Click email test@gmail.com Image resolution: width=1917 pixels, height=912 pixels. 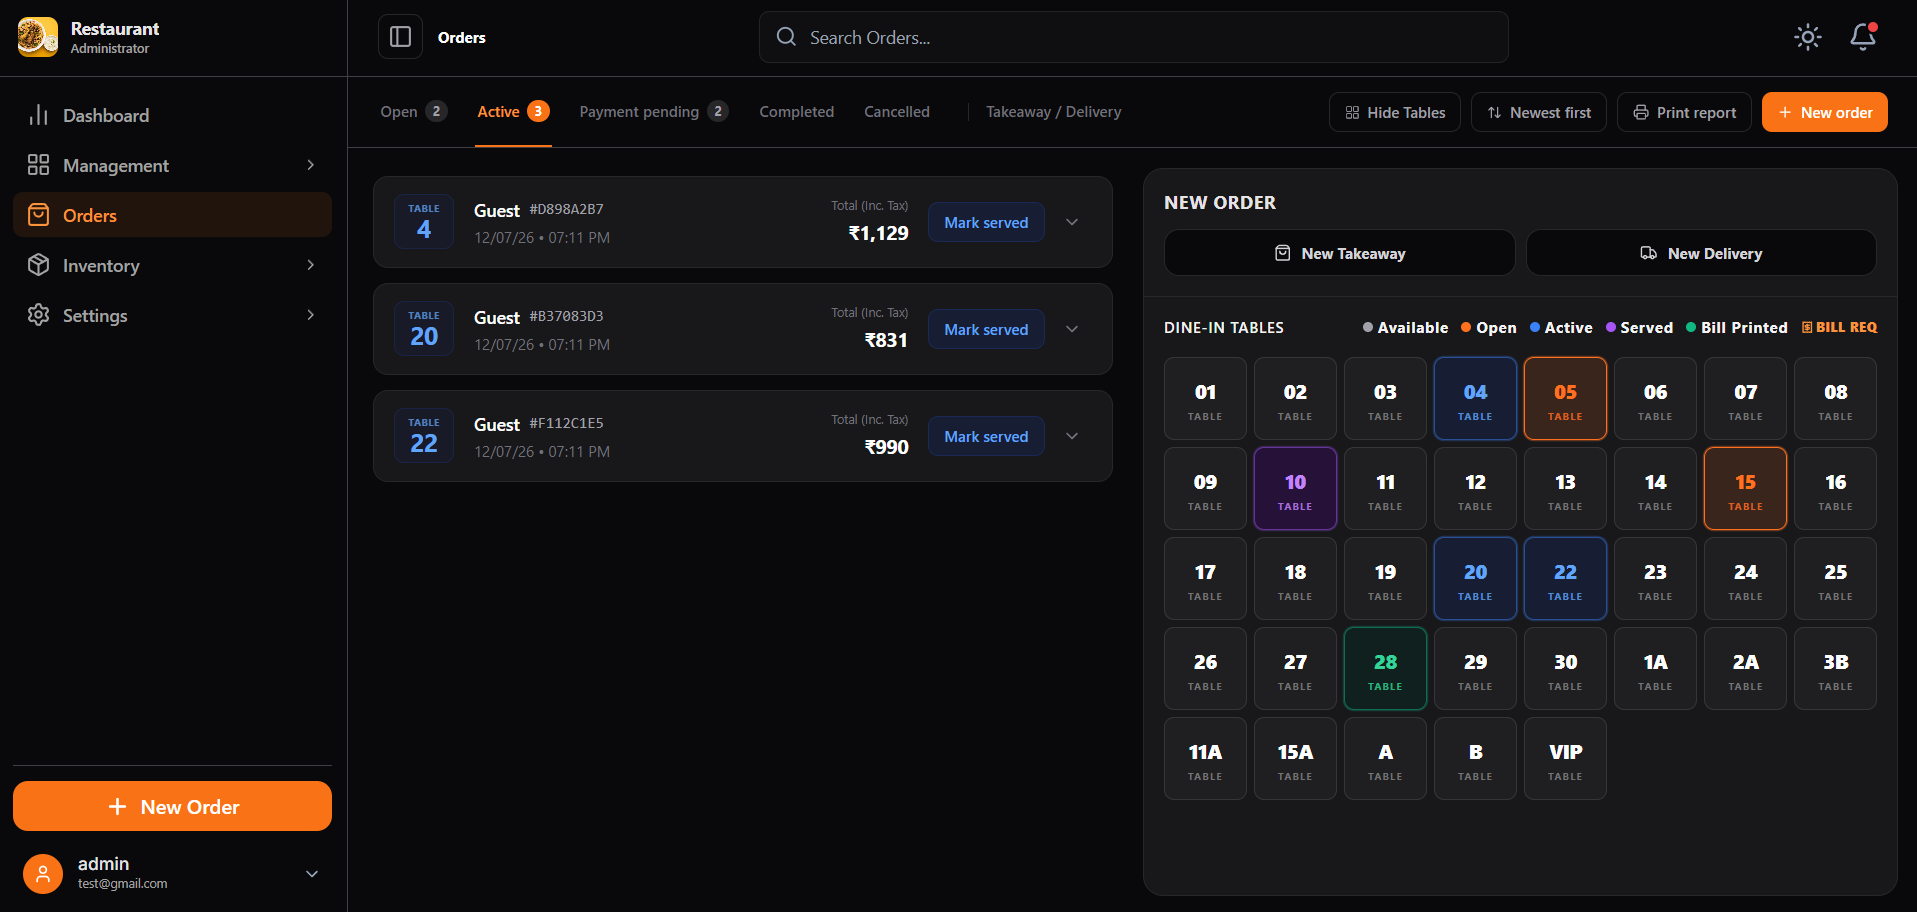coord(123,884)
